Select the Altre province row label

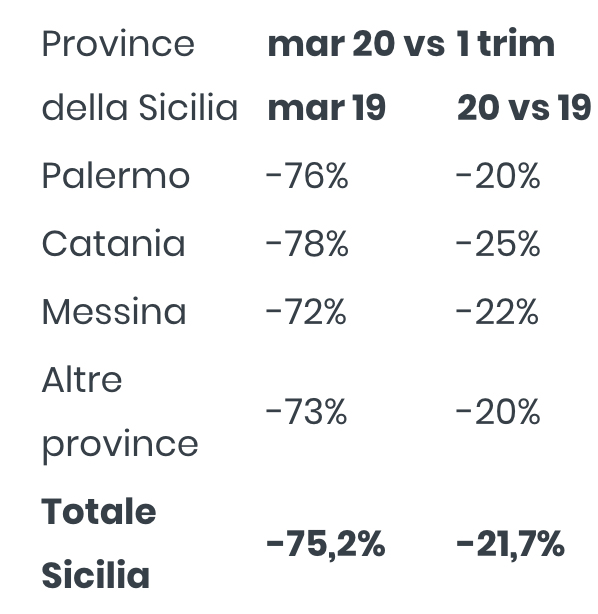120,412
